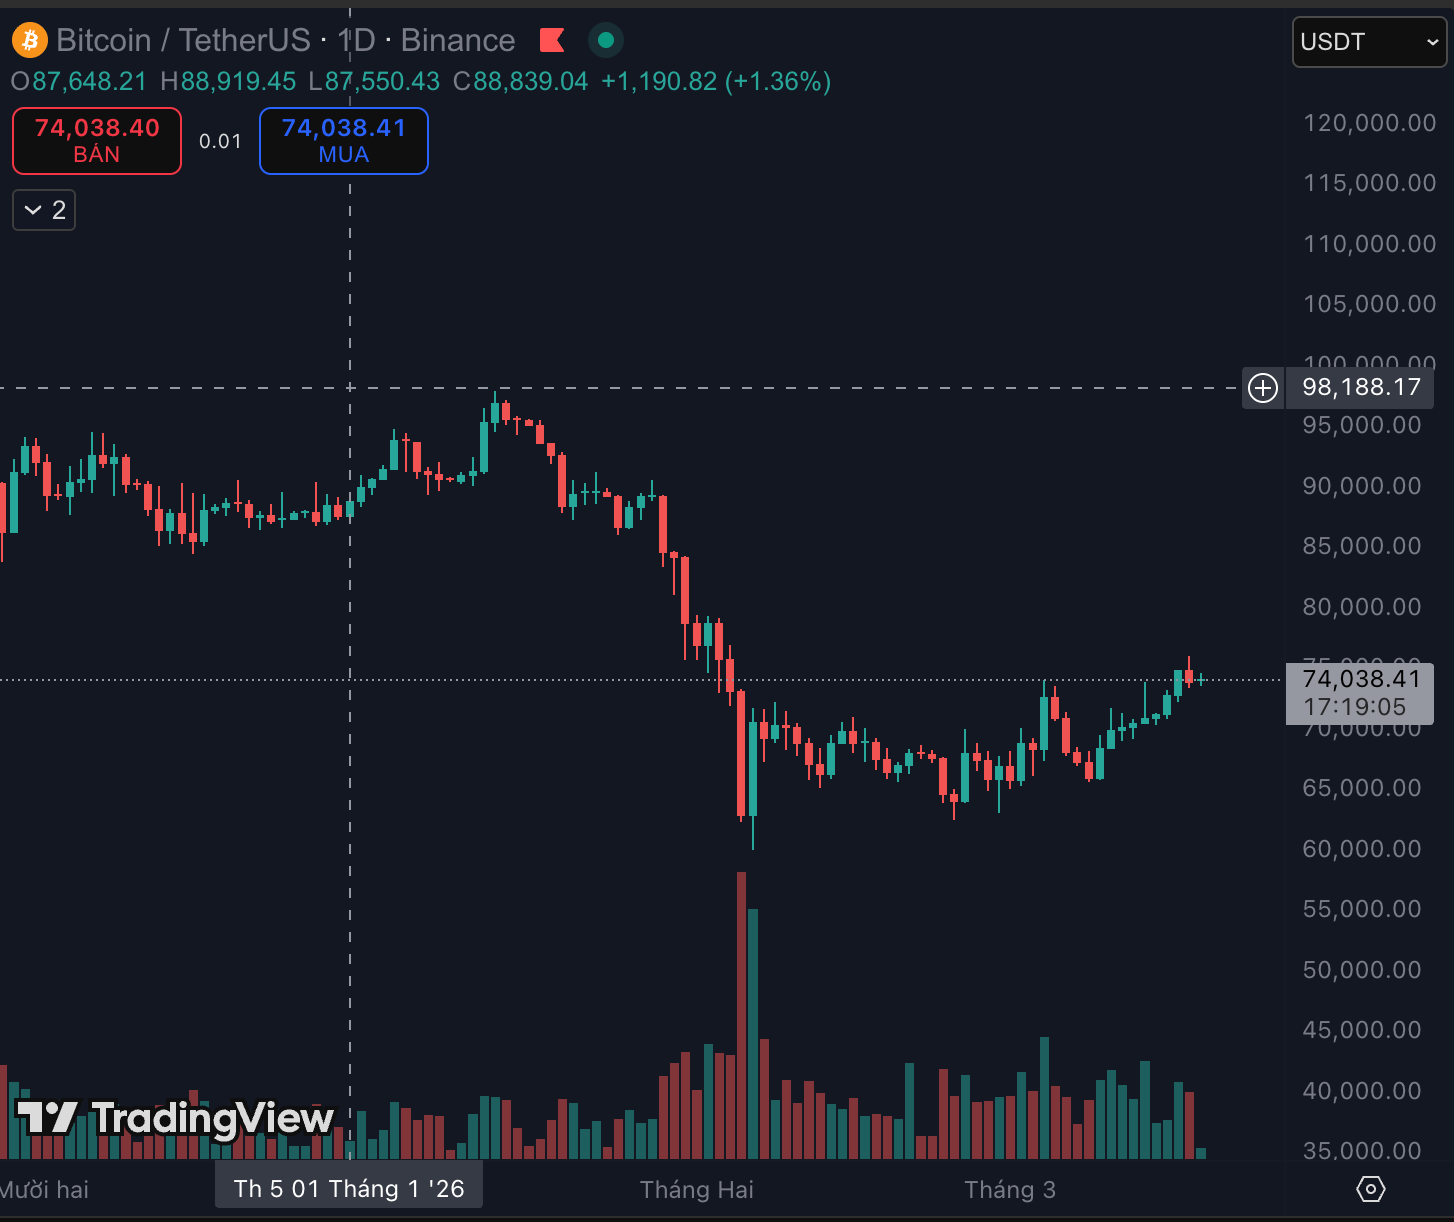
Task: Click the red BÁN sell button
Action: 97,140
